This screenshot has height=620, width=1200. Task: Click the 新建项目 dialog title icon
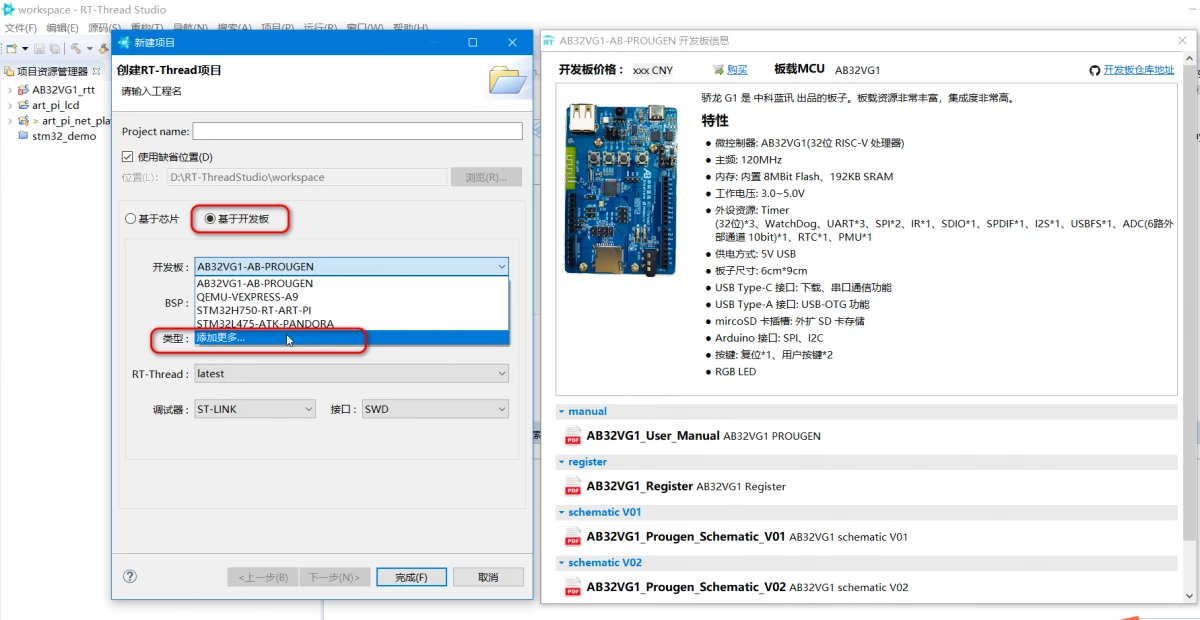pos(124,42)
